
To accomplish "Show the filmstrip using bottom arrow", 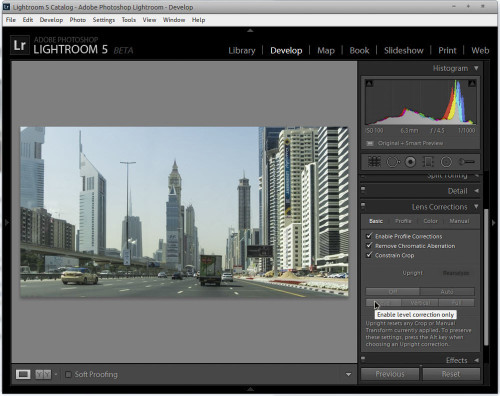I will click(x=250, y=389).
